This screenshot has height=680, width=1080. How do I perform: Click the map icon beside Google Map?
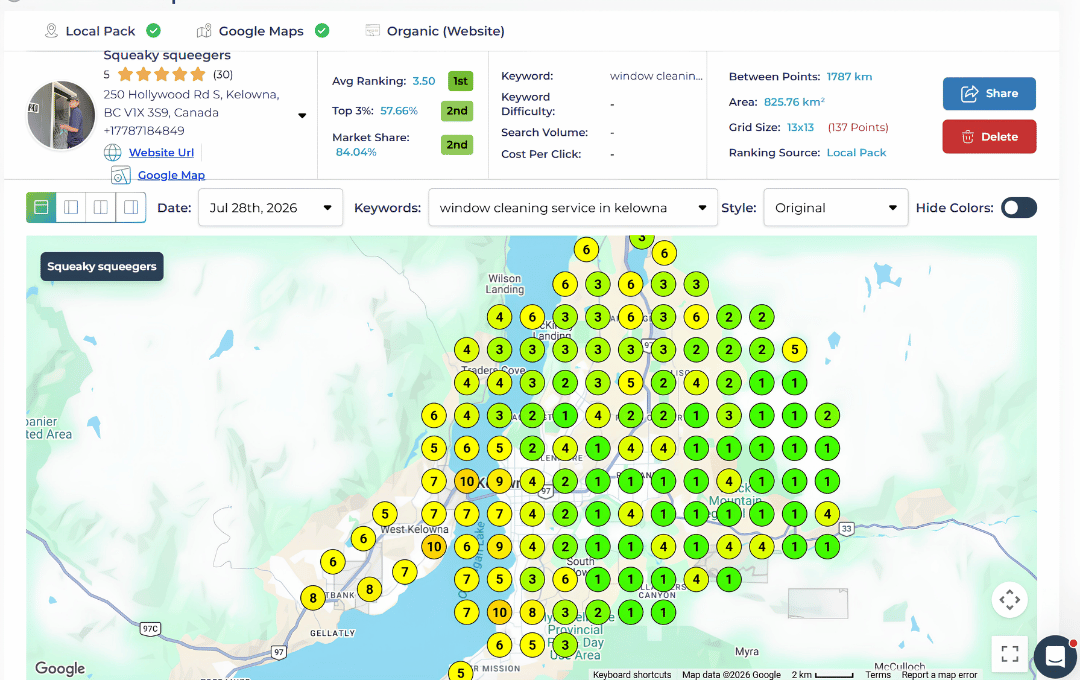tap(121, 175)
